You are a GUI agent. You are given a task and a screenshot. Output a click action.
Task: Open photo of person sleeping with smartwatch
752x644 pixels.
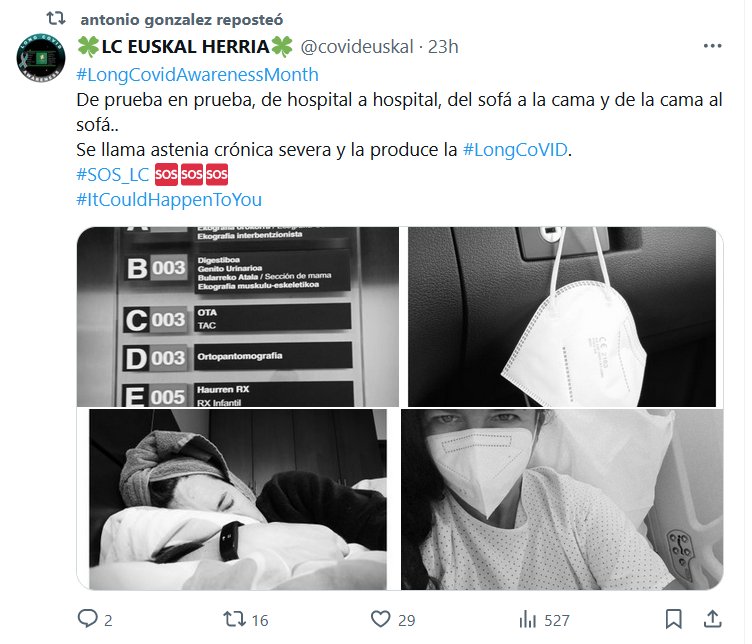click(x=238, y=499)
